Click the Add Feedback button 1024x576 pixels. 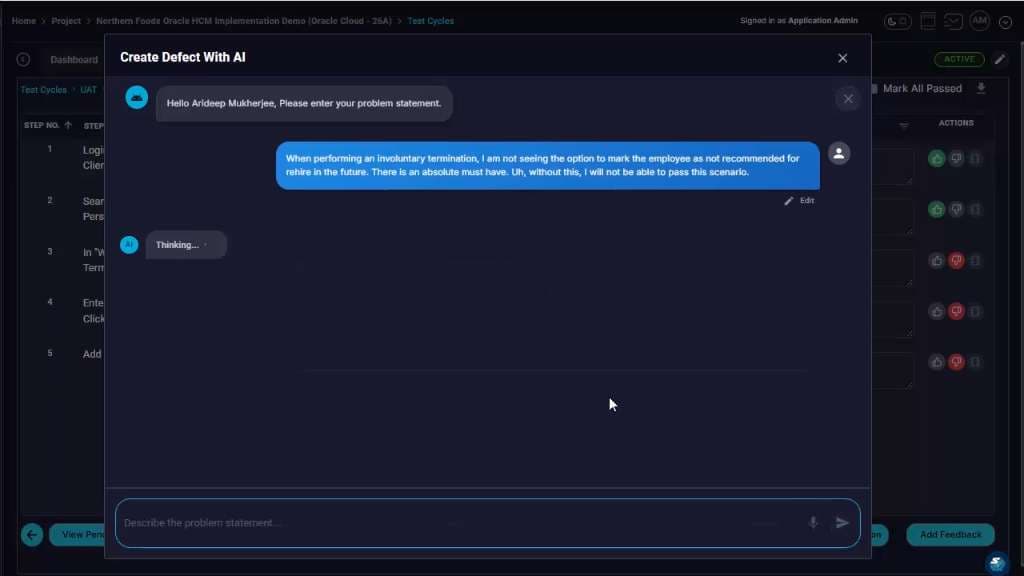pyautogui.click(x=950, y=535)
